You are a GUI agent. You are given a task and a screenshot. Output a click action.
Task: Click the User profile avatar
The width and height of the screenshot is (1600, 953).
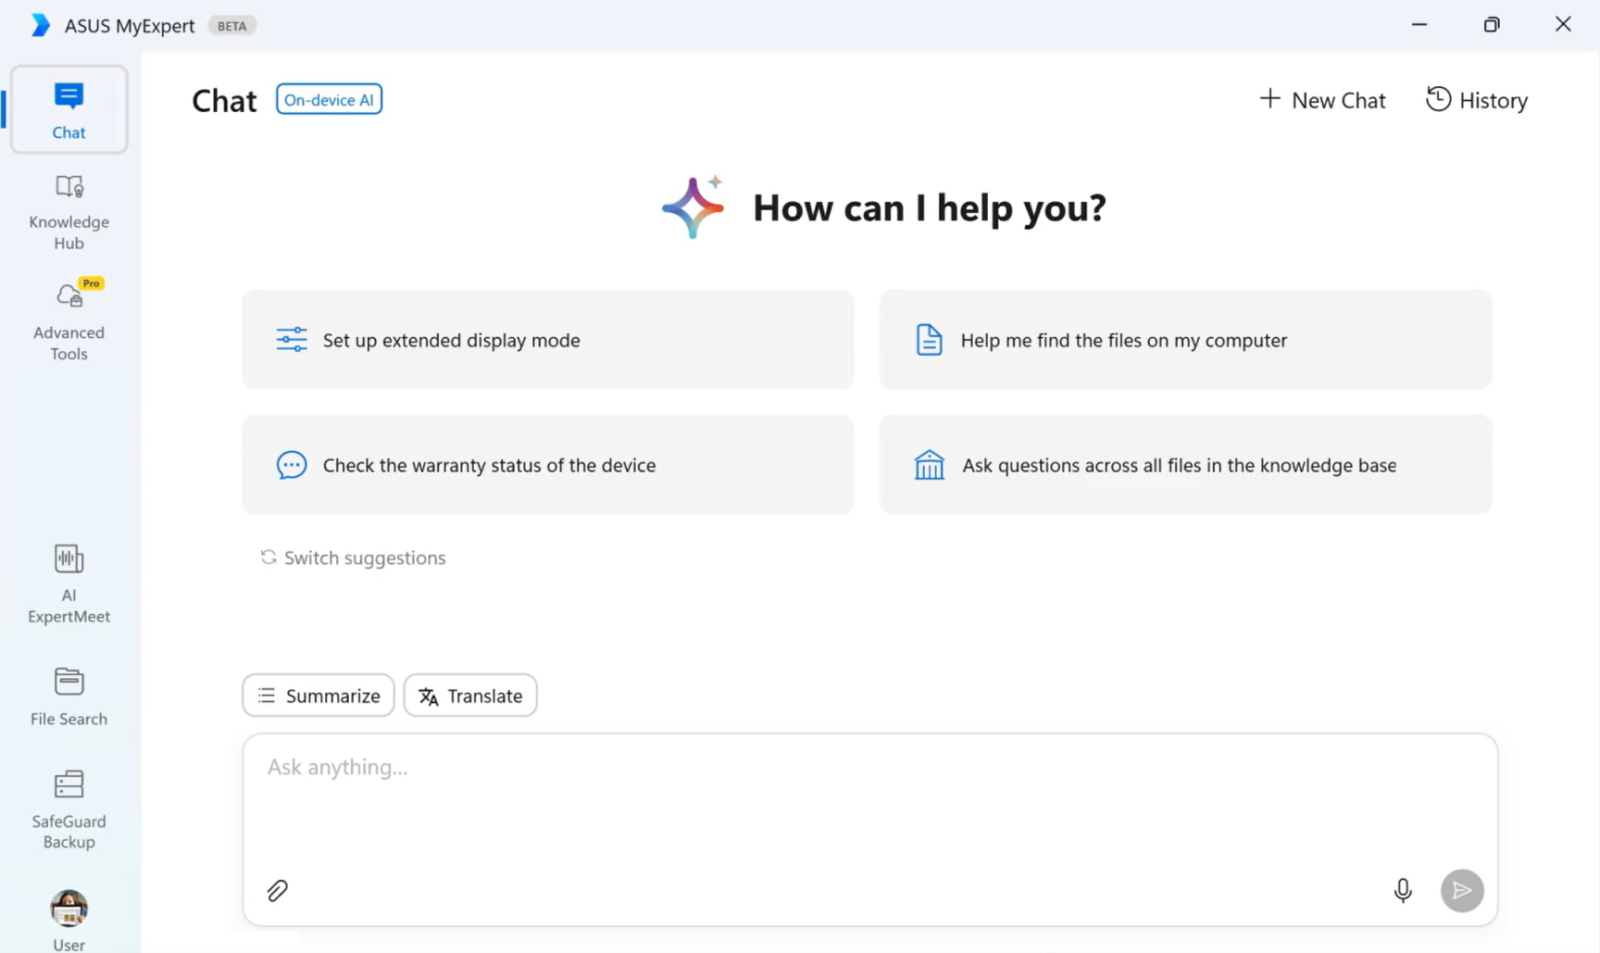69,909
